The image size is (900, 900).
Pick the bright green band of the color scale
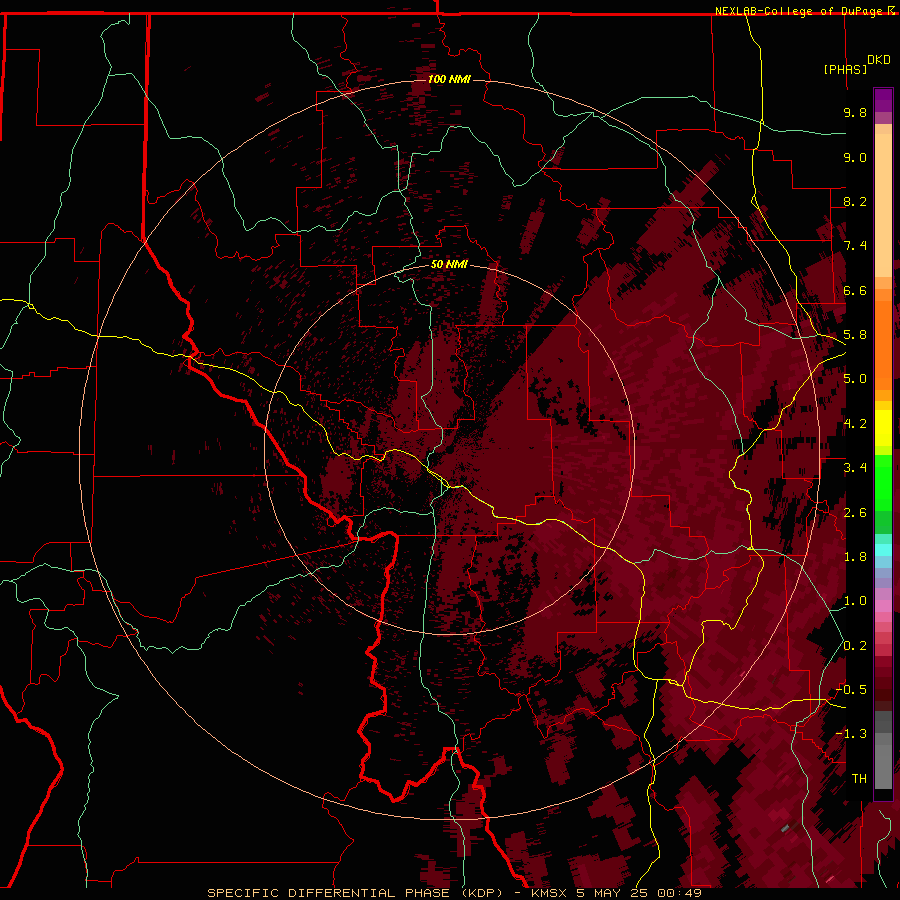pyautogui.click(x=883, y=483)
